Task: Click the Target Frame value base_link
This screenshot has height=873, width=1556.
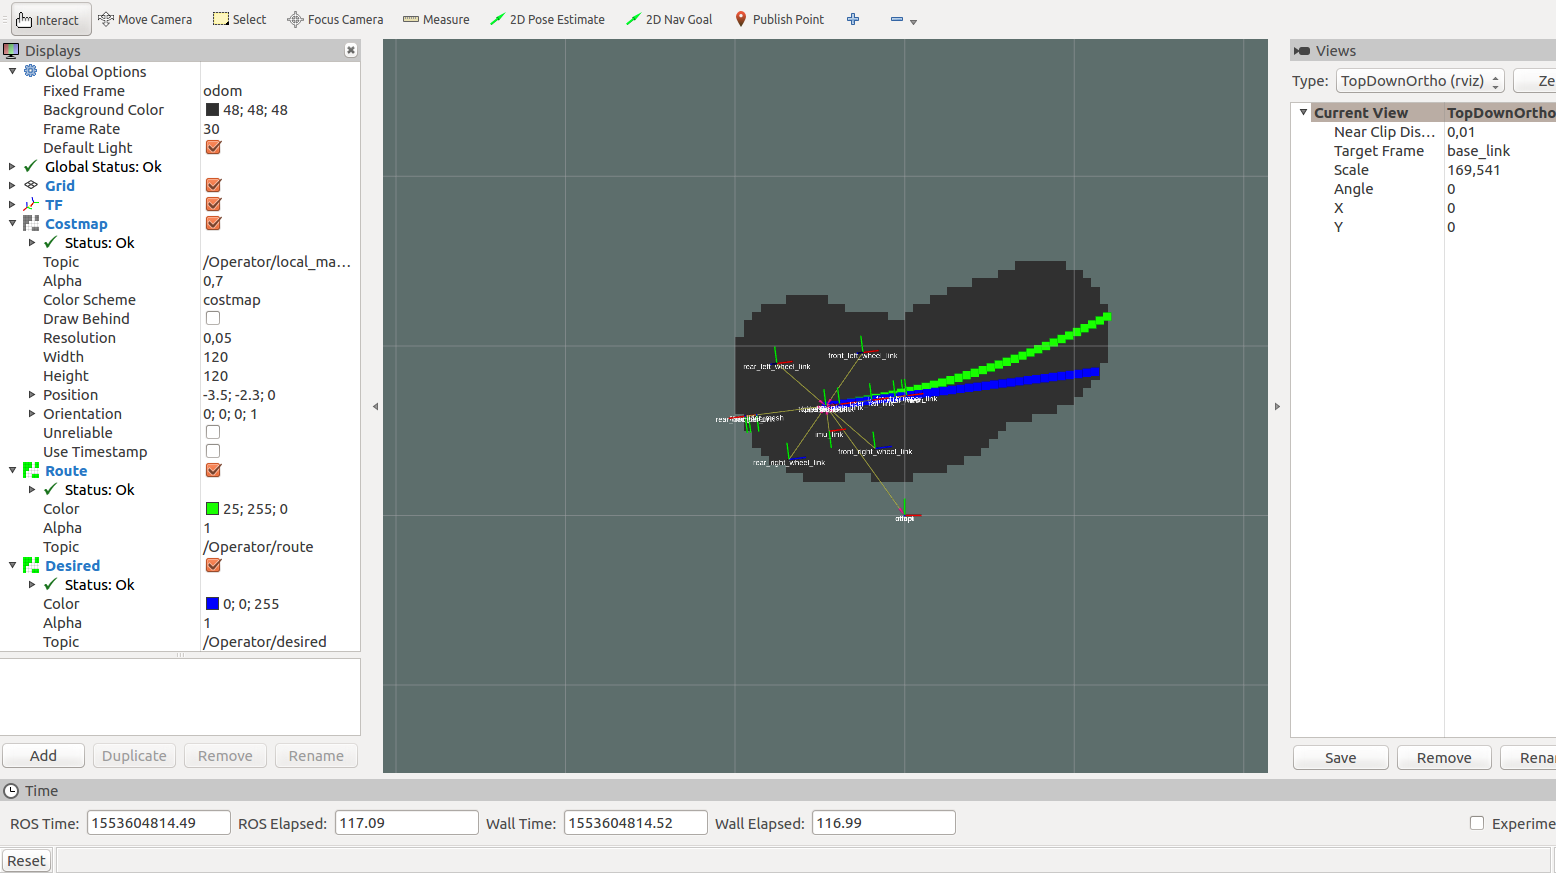Action: 1478,150
